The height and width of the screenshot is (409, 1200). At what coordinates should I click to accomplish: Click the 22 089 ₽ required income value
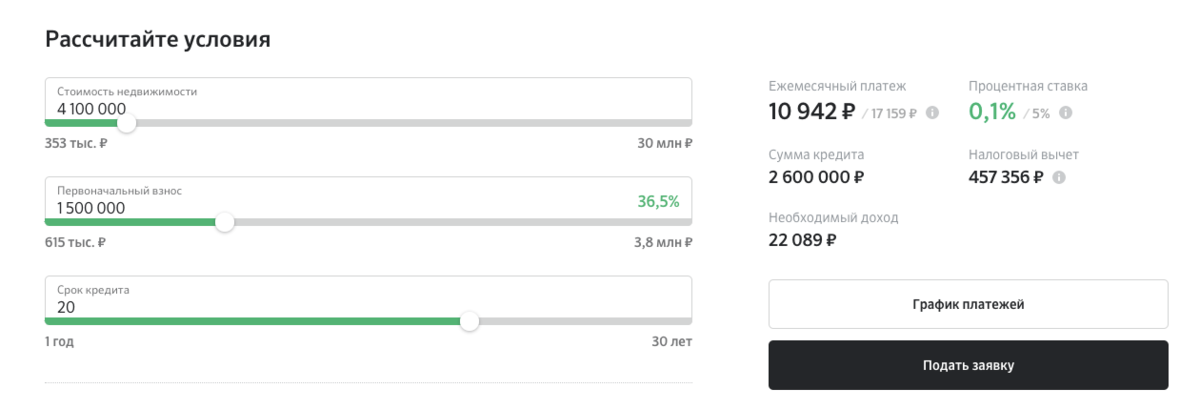pyautogui.click(x=802, y=240)
